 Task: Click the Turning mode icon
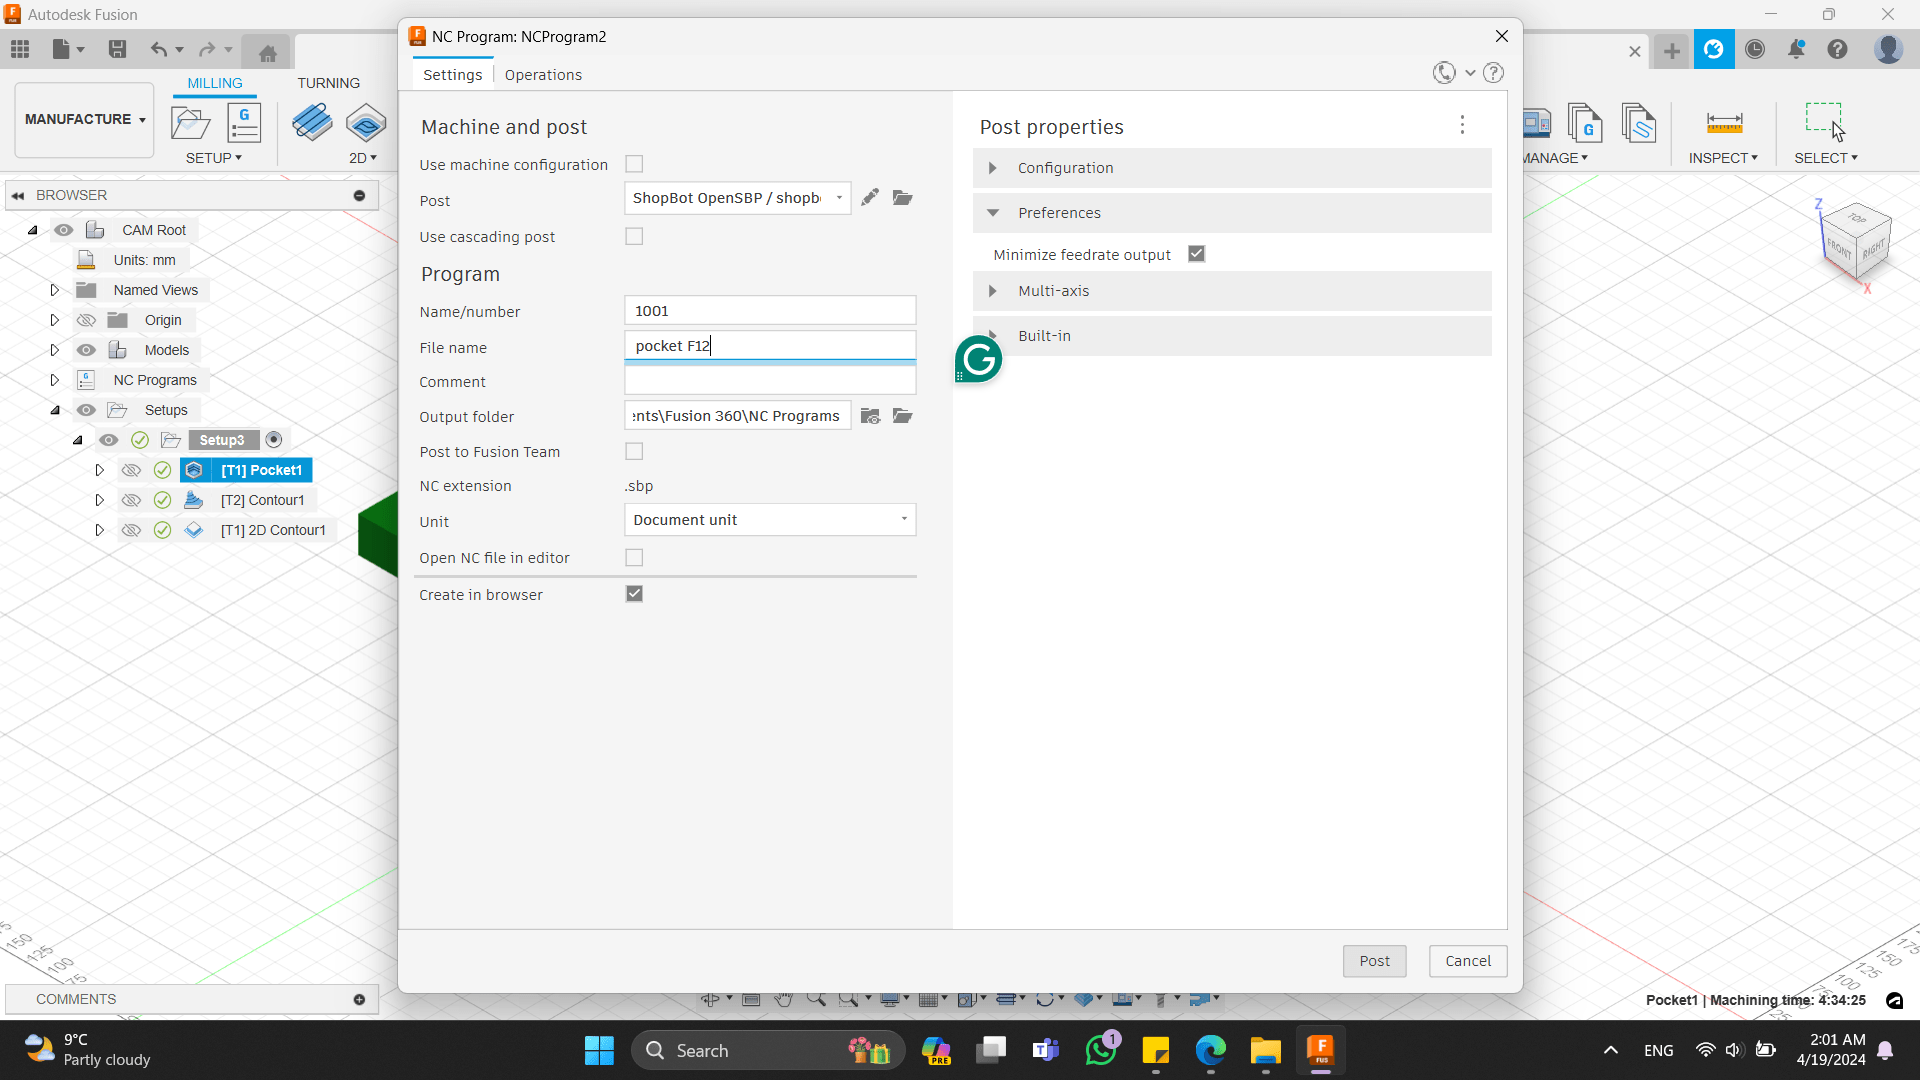328,82
